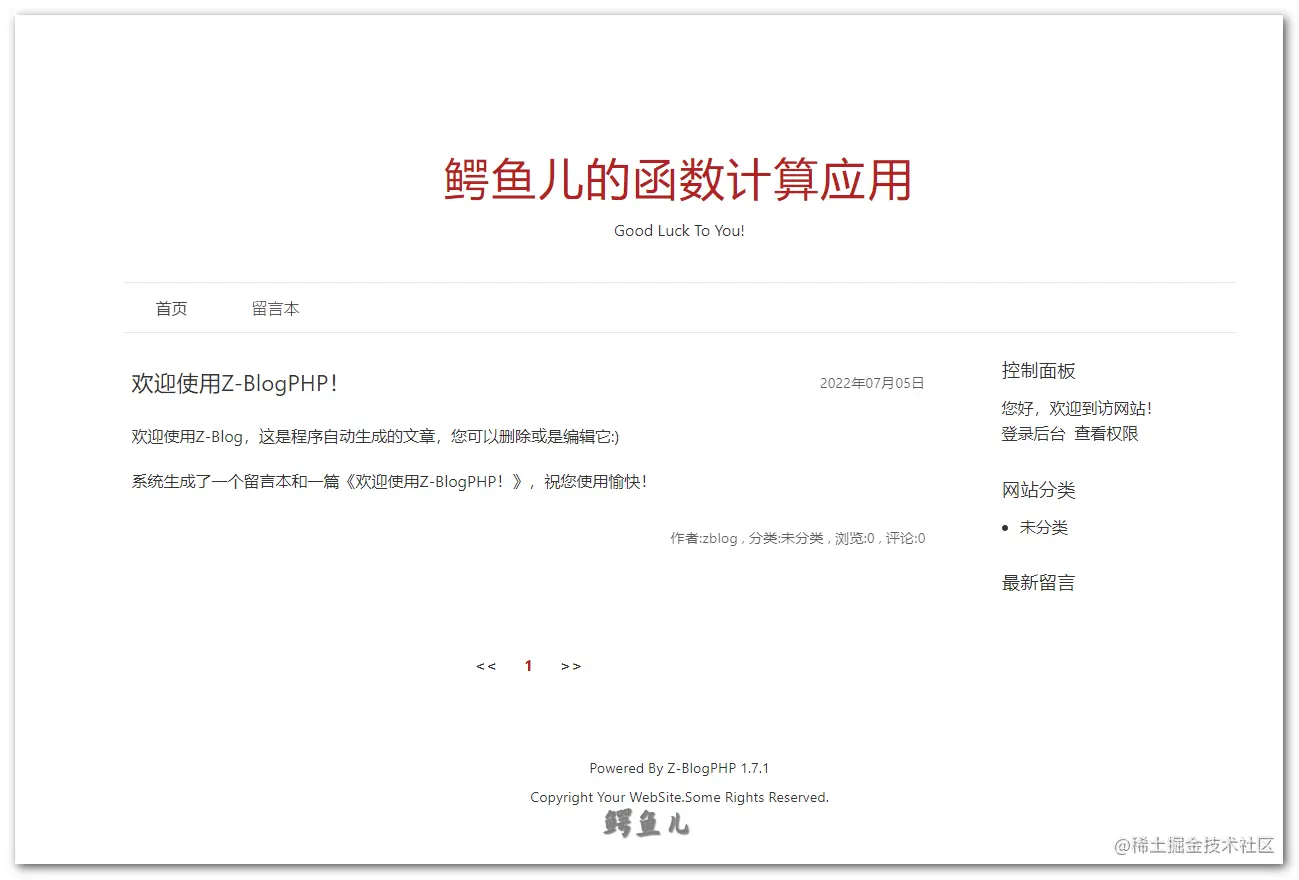Click the post date 2022年07月05日
Viewport: 1299px width, 880px height.
(x=872, y=383)
